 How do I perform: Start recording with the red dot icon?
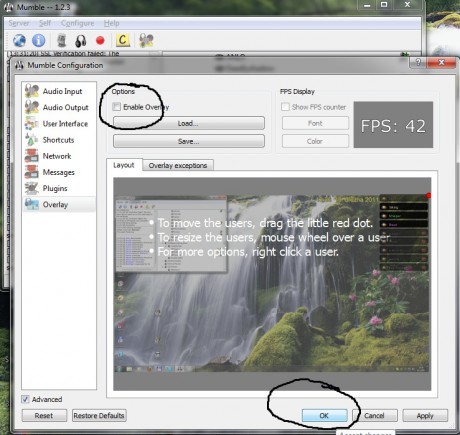(100, 40)
